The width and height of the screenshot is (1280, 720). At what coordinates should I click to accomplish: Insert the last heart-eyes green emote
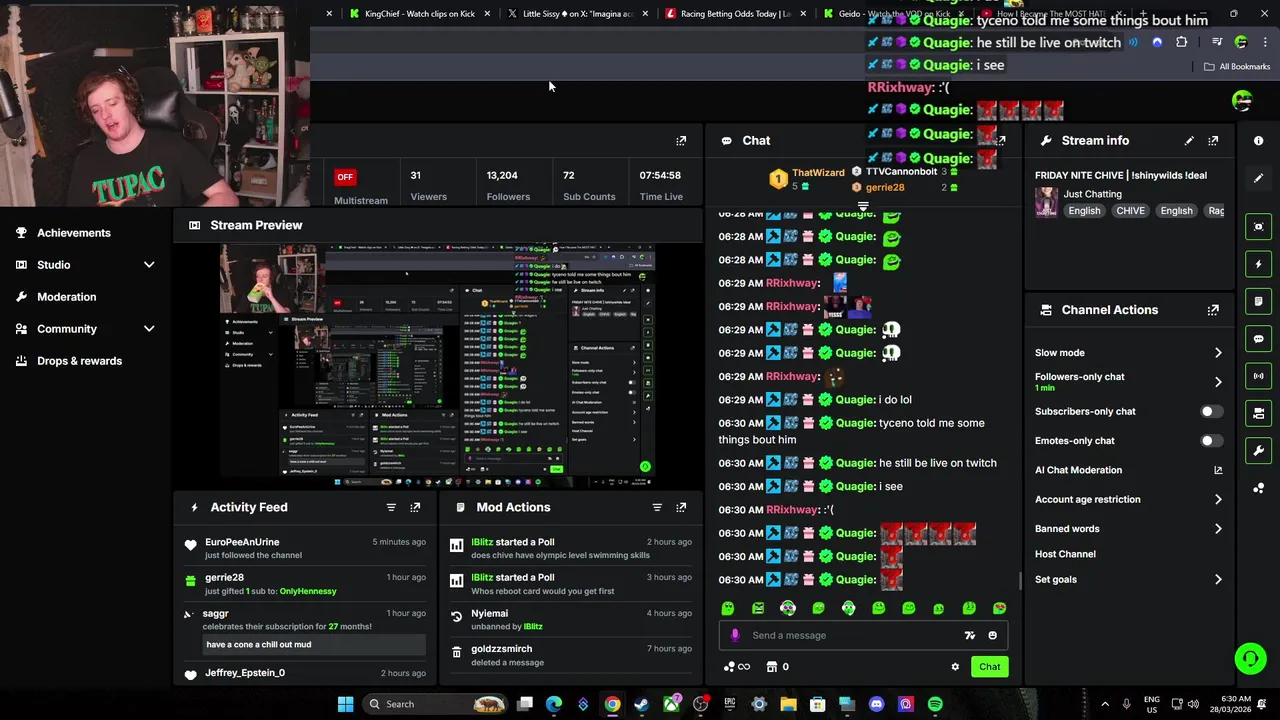(999, 608)
